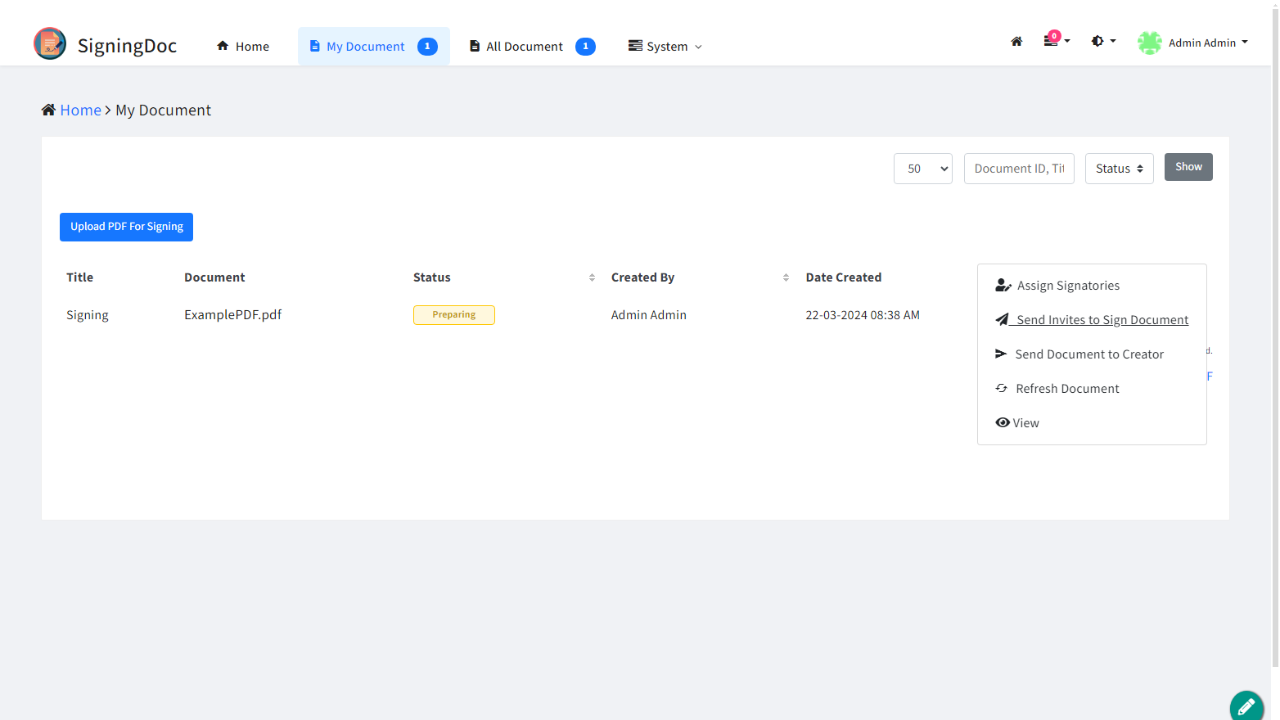Click the green Admin Admin avatar
Viewport: 1280px width, 720px height.
click(x=1150, y=43)
